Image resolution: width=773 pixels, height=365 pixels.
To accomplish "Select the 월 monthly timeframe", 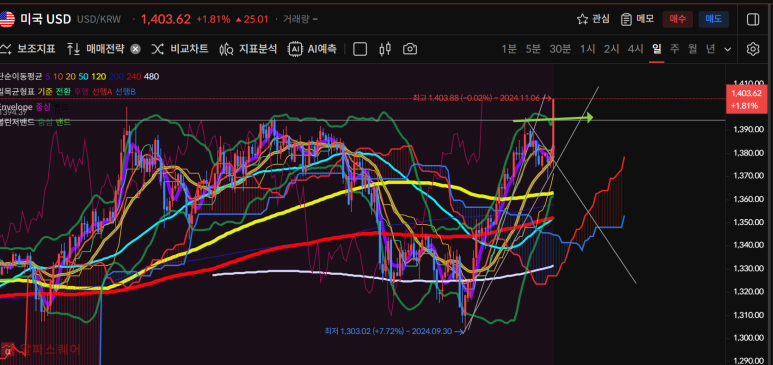I will click(x=693, y=49).
